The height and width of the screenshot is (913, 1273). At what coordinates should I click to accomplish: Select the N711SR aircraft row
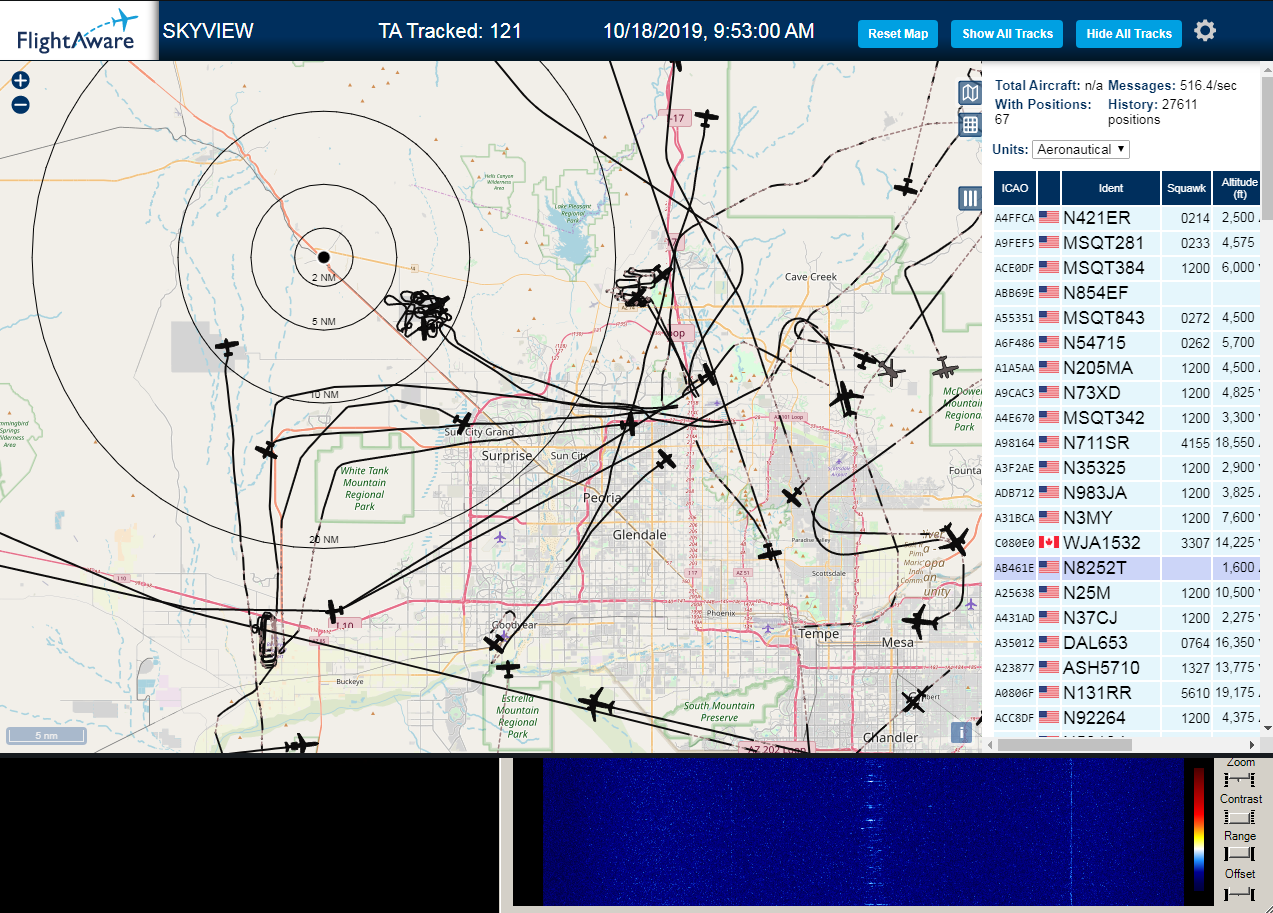pyautogui.click(x=1127, y=443)
